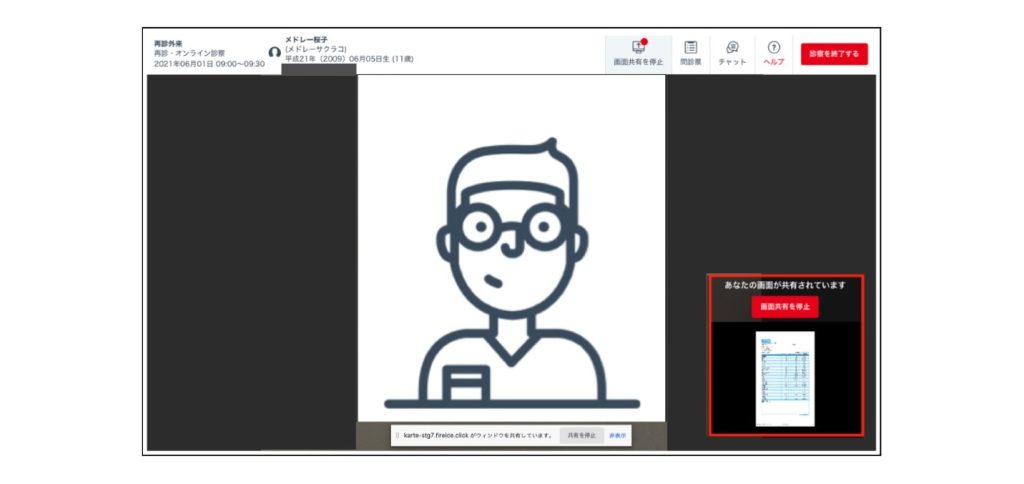The height and width of the screenshot is (484, 1024).
Task: Click the patient birth date text
Action: pyautogui.click(x=349, y=59)
